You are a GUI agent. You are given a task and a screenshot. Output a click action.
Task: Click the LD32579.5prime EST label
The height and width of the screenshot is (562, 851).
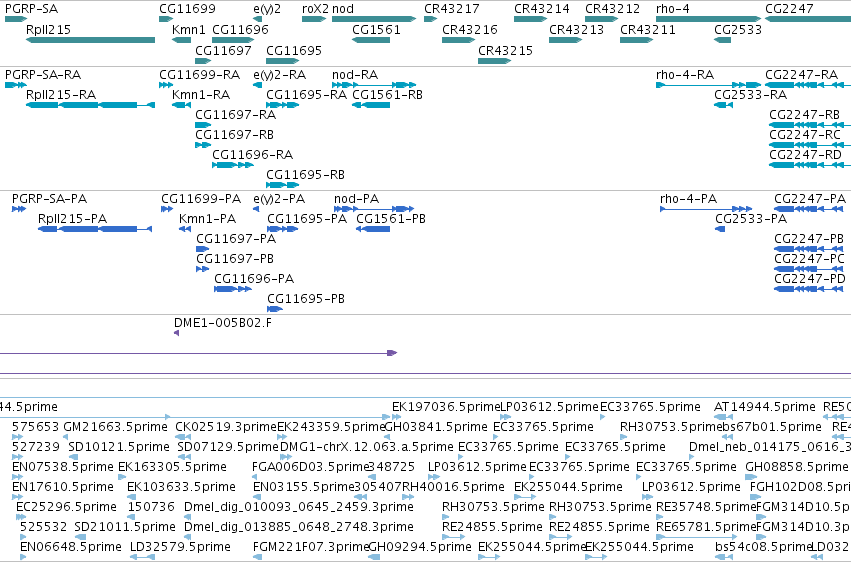pos(180,547)
